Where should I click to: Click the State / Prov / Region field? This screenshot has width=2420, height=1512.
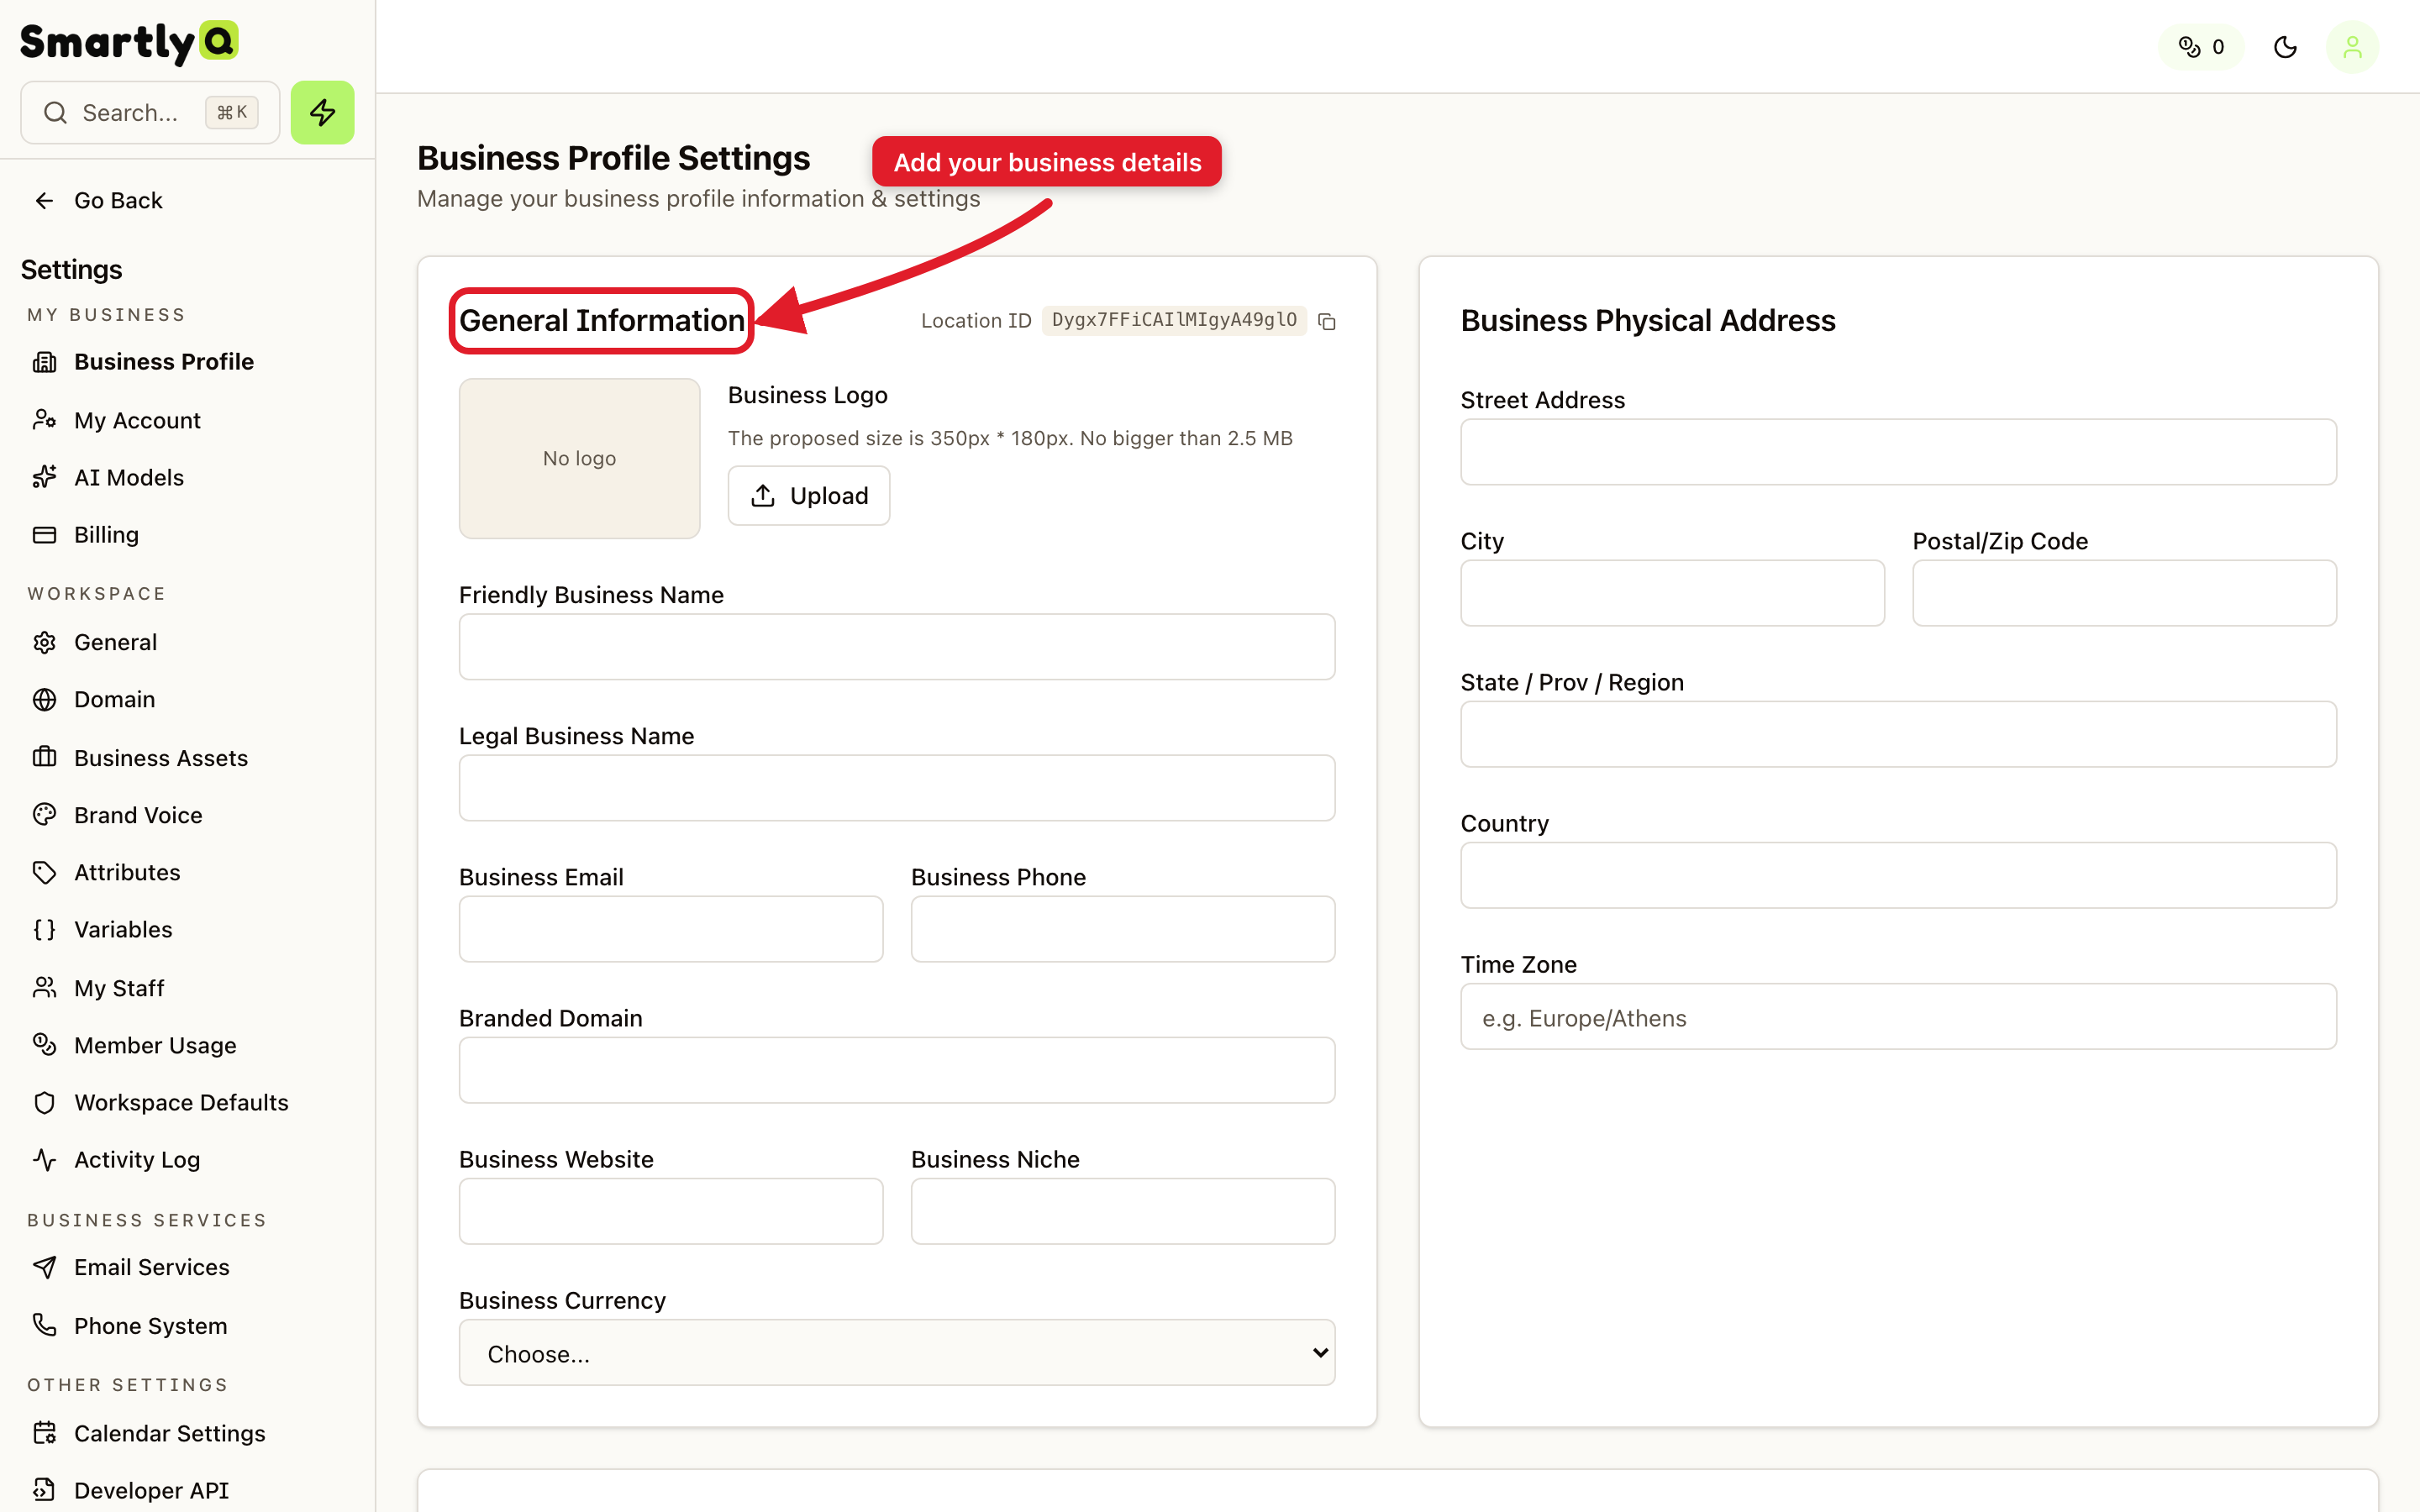pos(1898,734)
